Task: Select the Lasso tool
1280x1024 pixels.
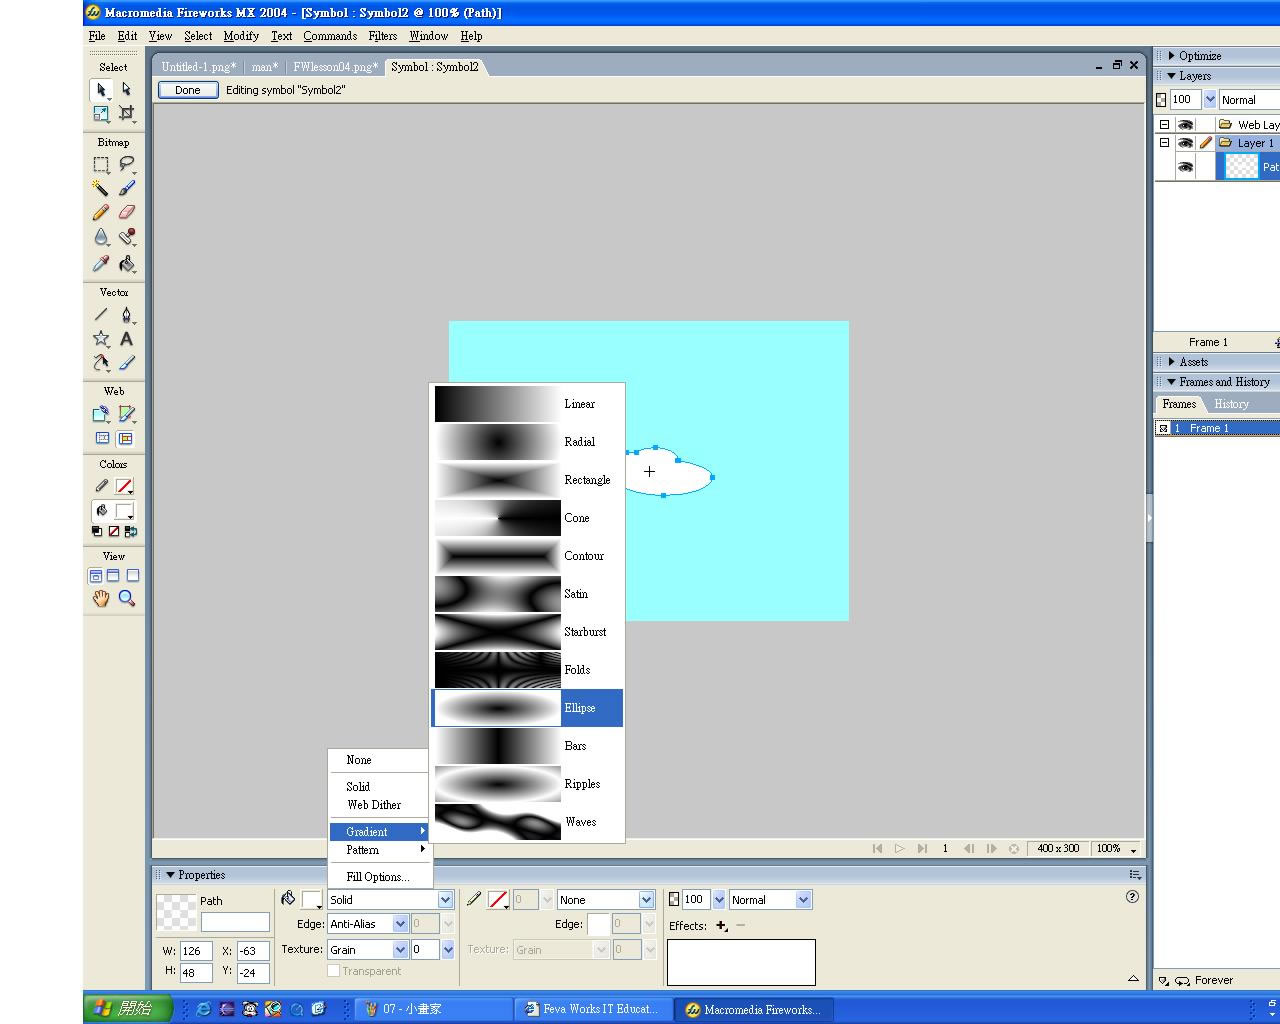Action: click(x=126, y=164)
